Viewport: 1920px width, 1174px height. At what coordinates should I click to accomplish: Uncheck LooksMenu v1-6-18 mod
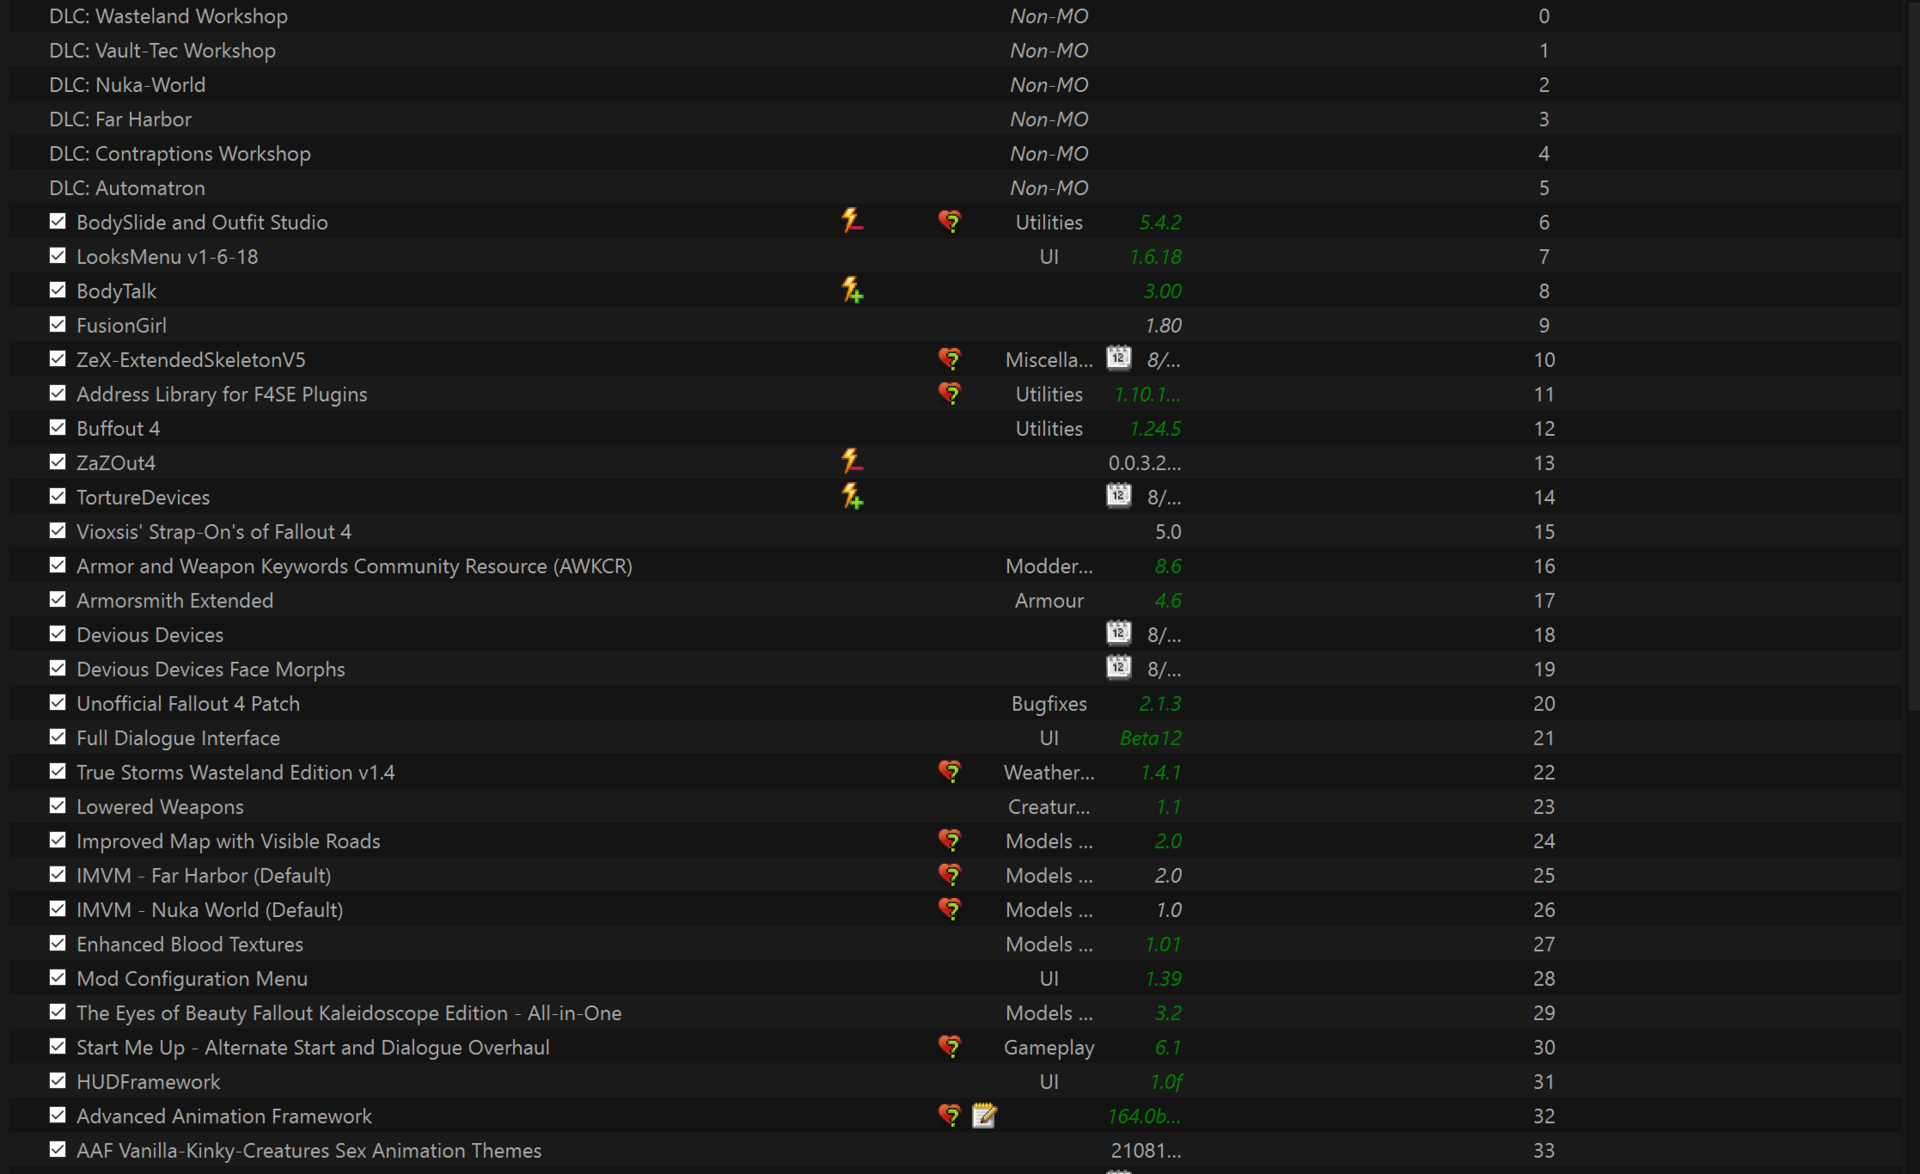58,255
